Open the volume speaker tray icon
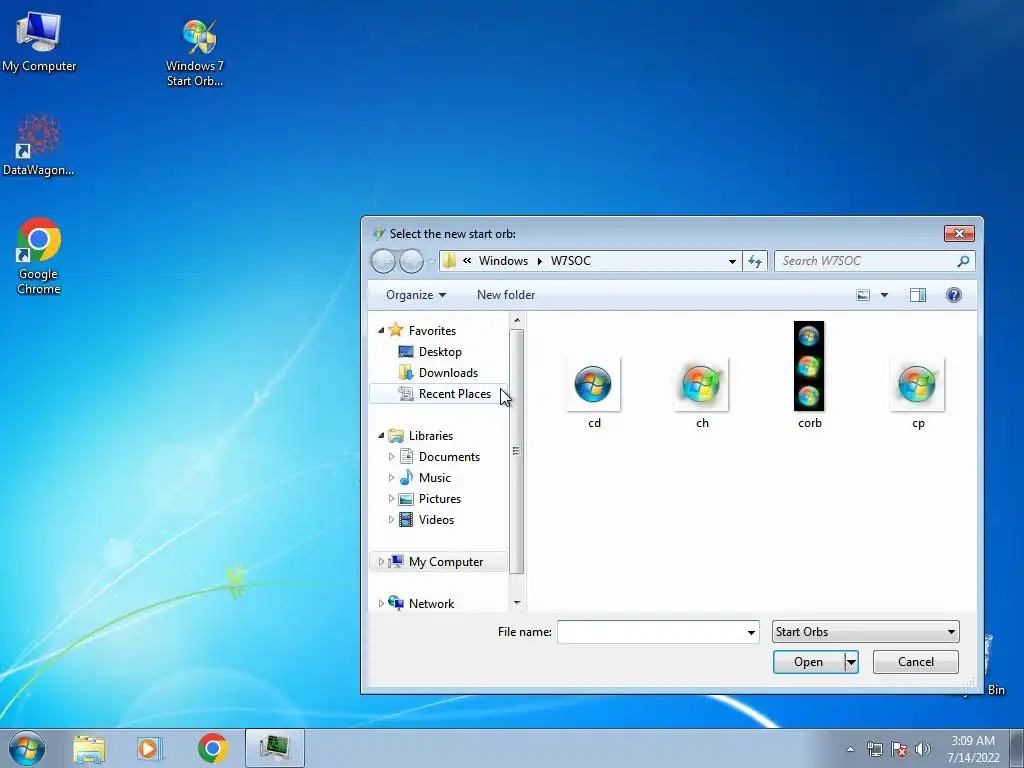 point(923,749)
